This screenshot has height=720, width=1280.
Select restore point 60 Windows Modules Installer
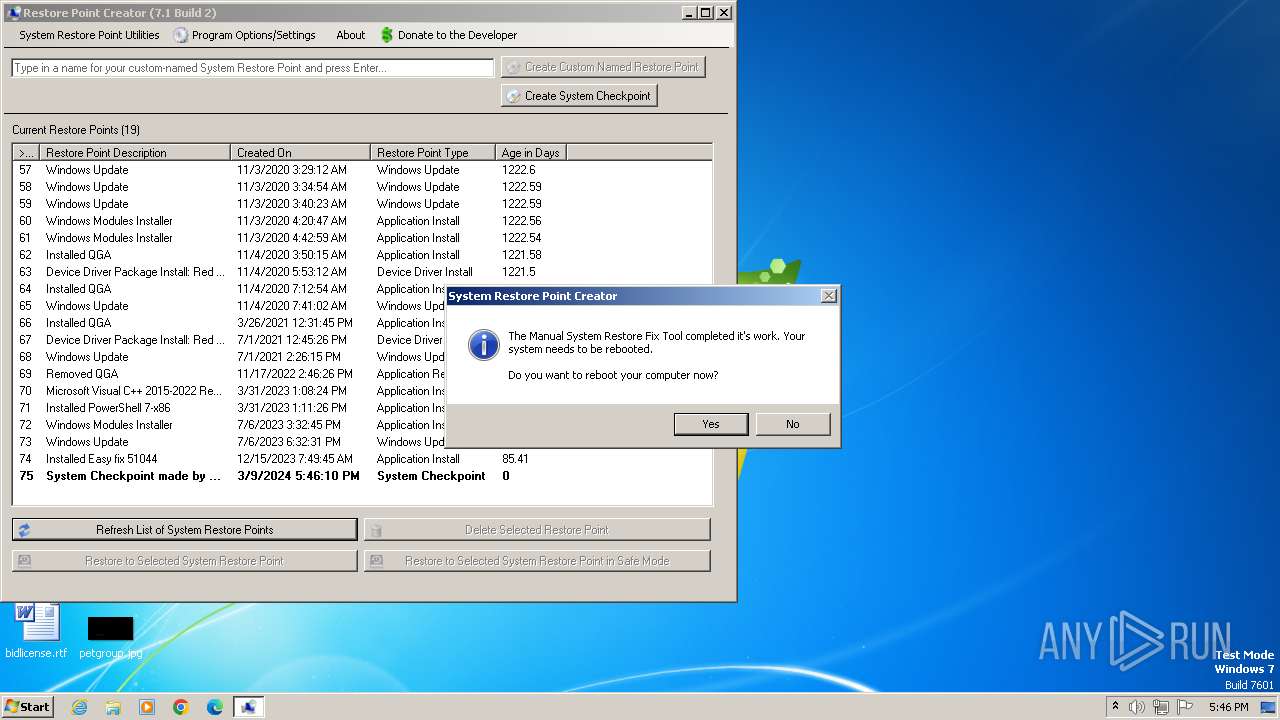[x=362, y=221]
